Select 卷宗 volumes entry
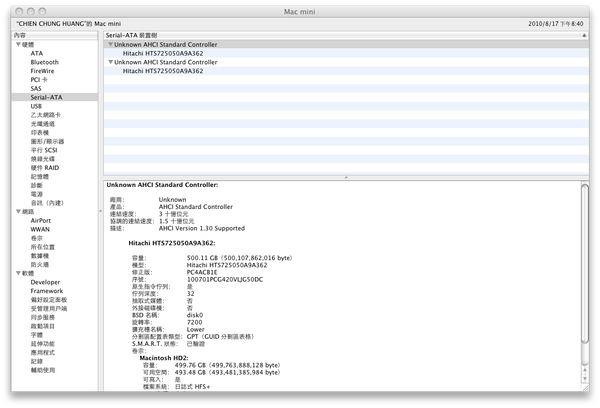The height and width of the screenshot is (408, 600). [x=37, y=238]
